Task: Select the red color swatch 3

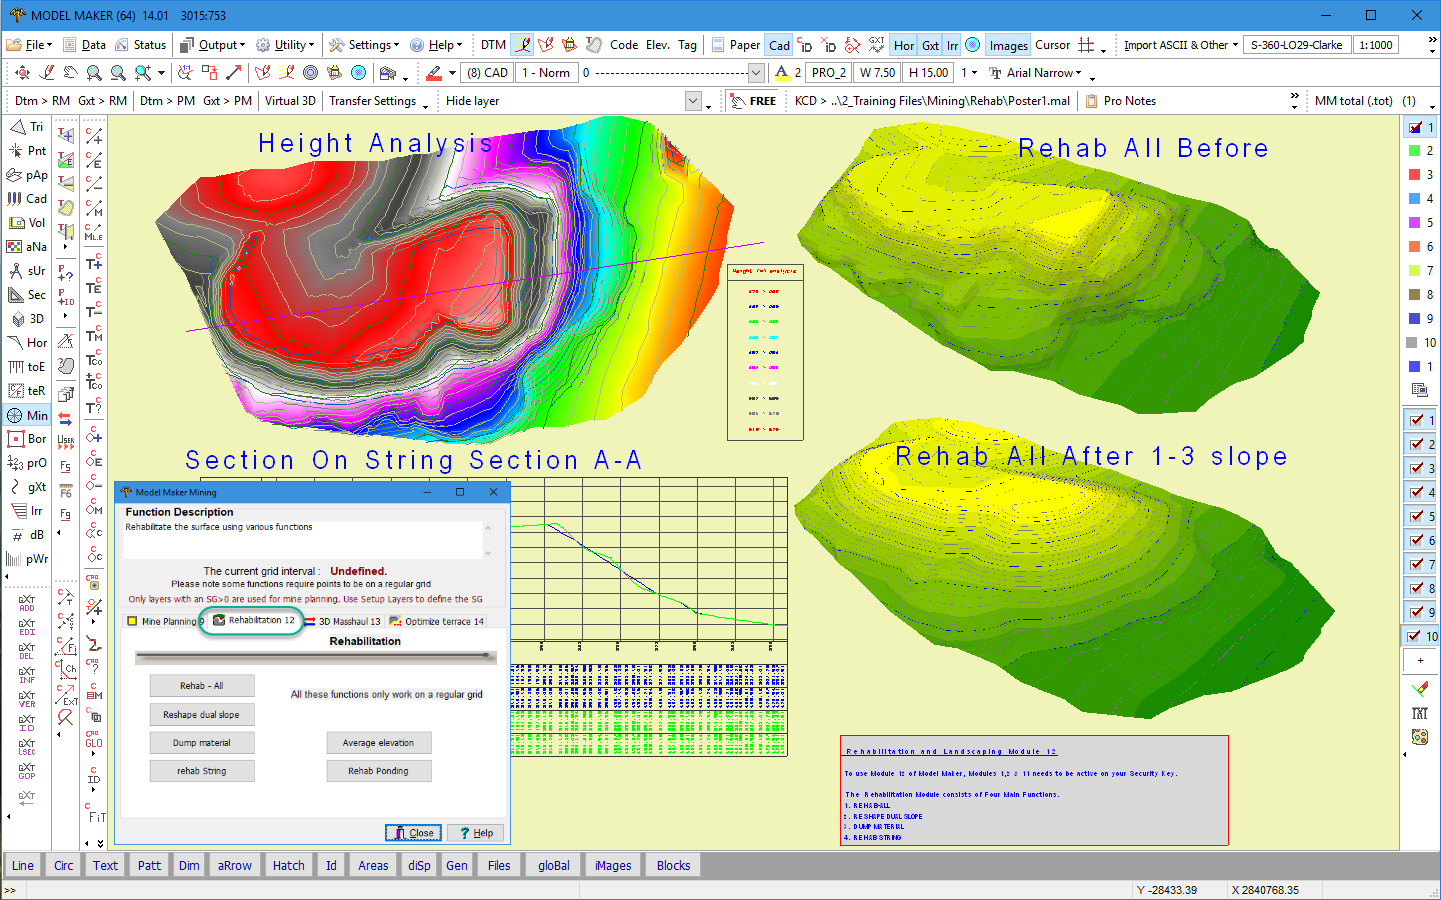Action: 1414,175
